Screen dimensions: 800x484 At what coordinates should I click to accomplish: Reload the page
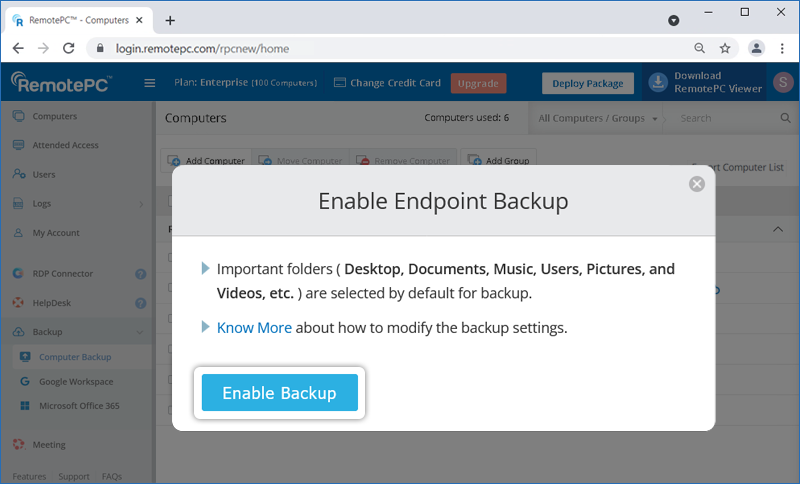(x=67, y=48)
